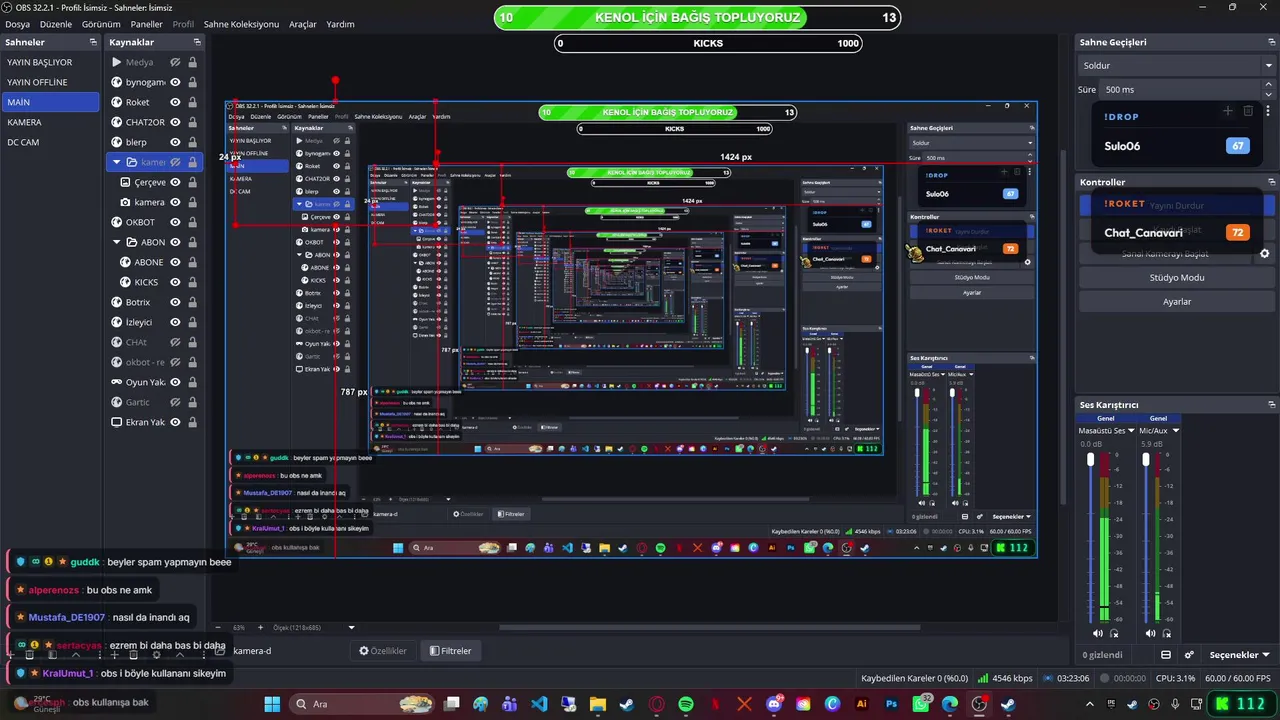Lock the Roket source
Viewport: 1280px width, 720px height.
192,102
